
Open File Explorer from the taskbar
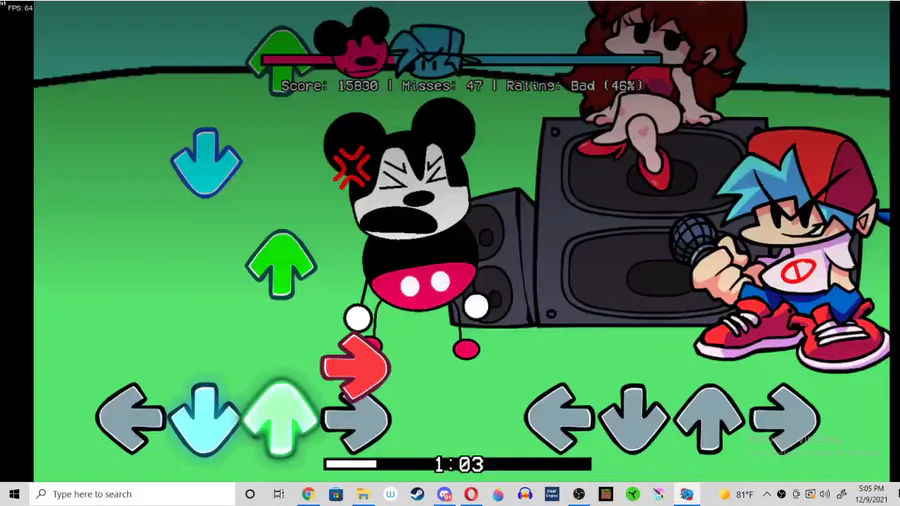point(363,494)
